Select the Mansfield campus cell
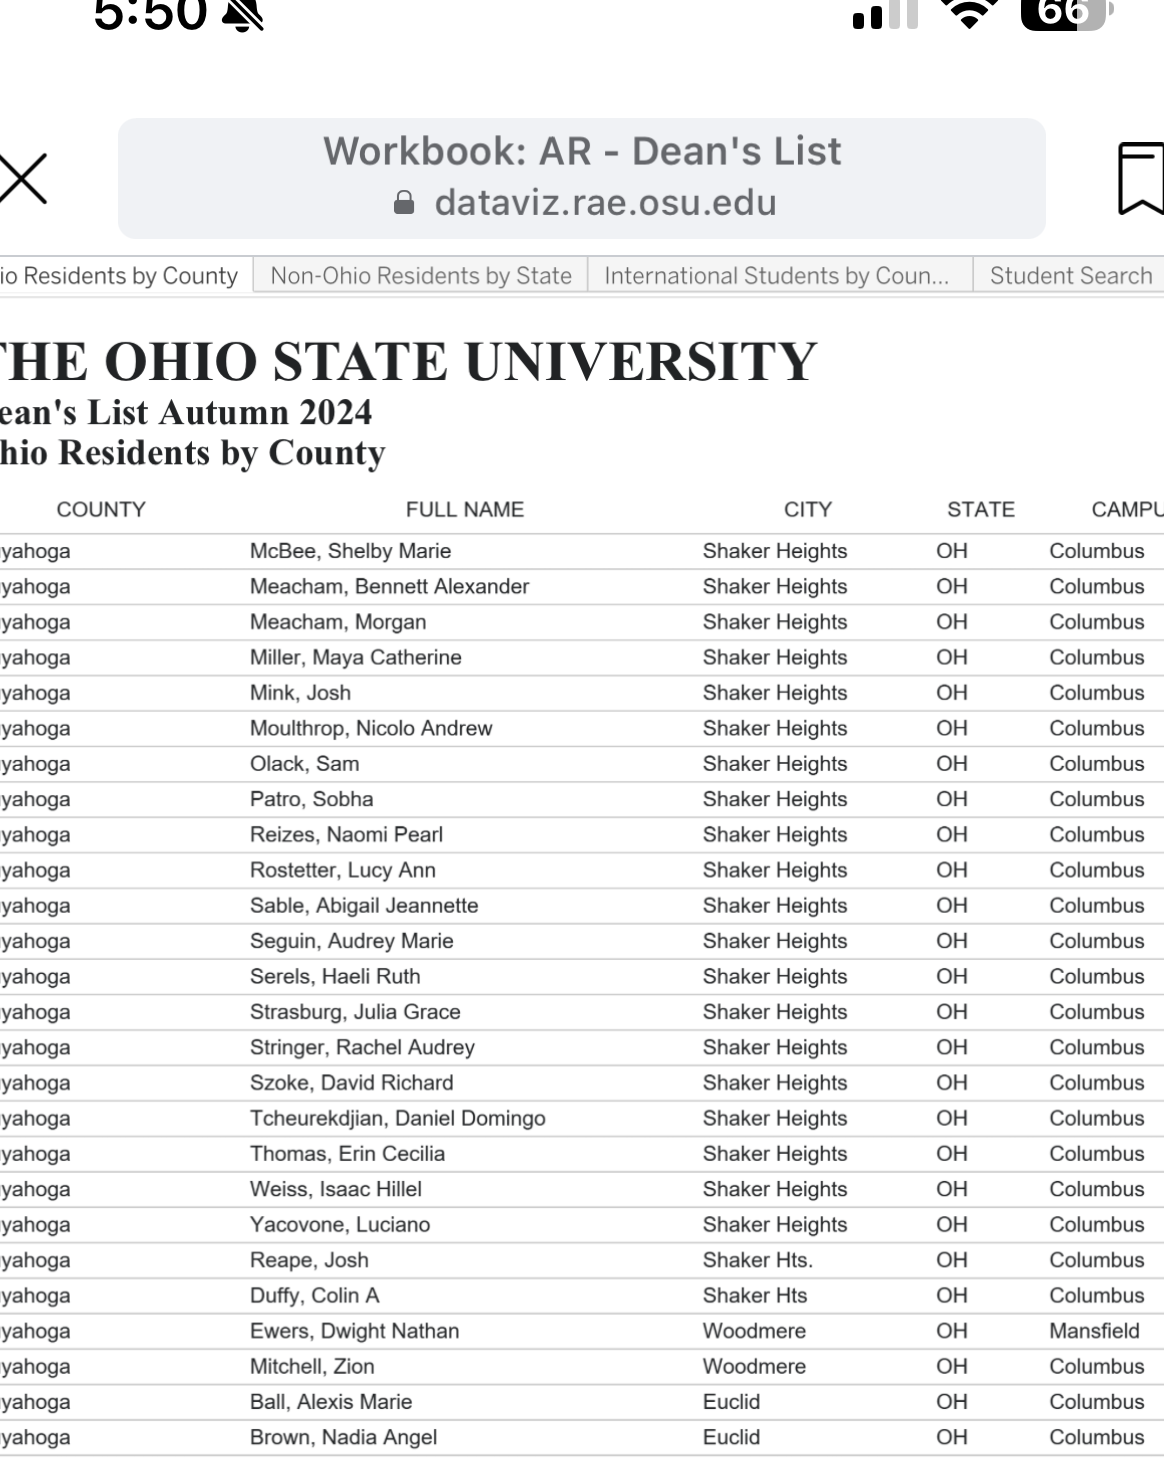The width and height of the screenshot is (1164, 1460). point(1094,1331)
